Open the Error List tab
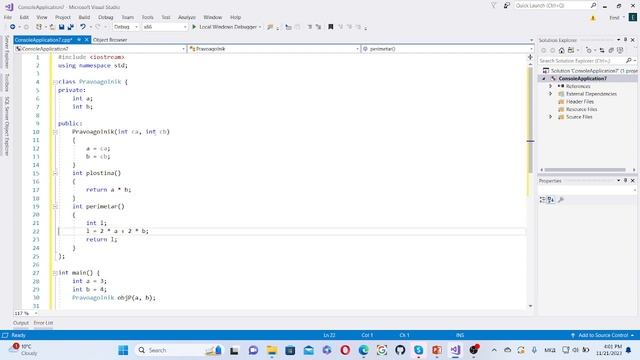640x360 pixels. click(43, 323)
